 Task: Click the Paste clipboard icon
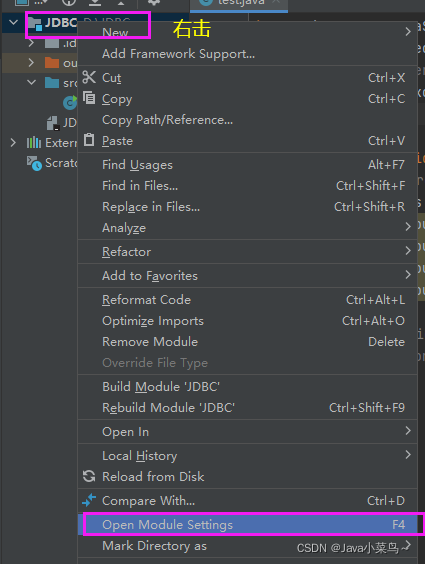tap(89, 140)
